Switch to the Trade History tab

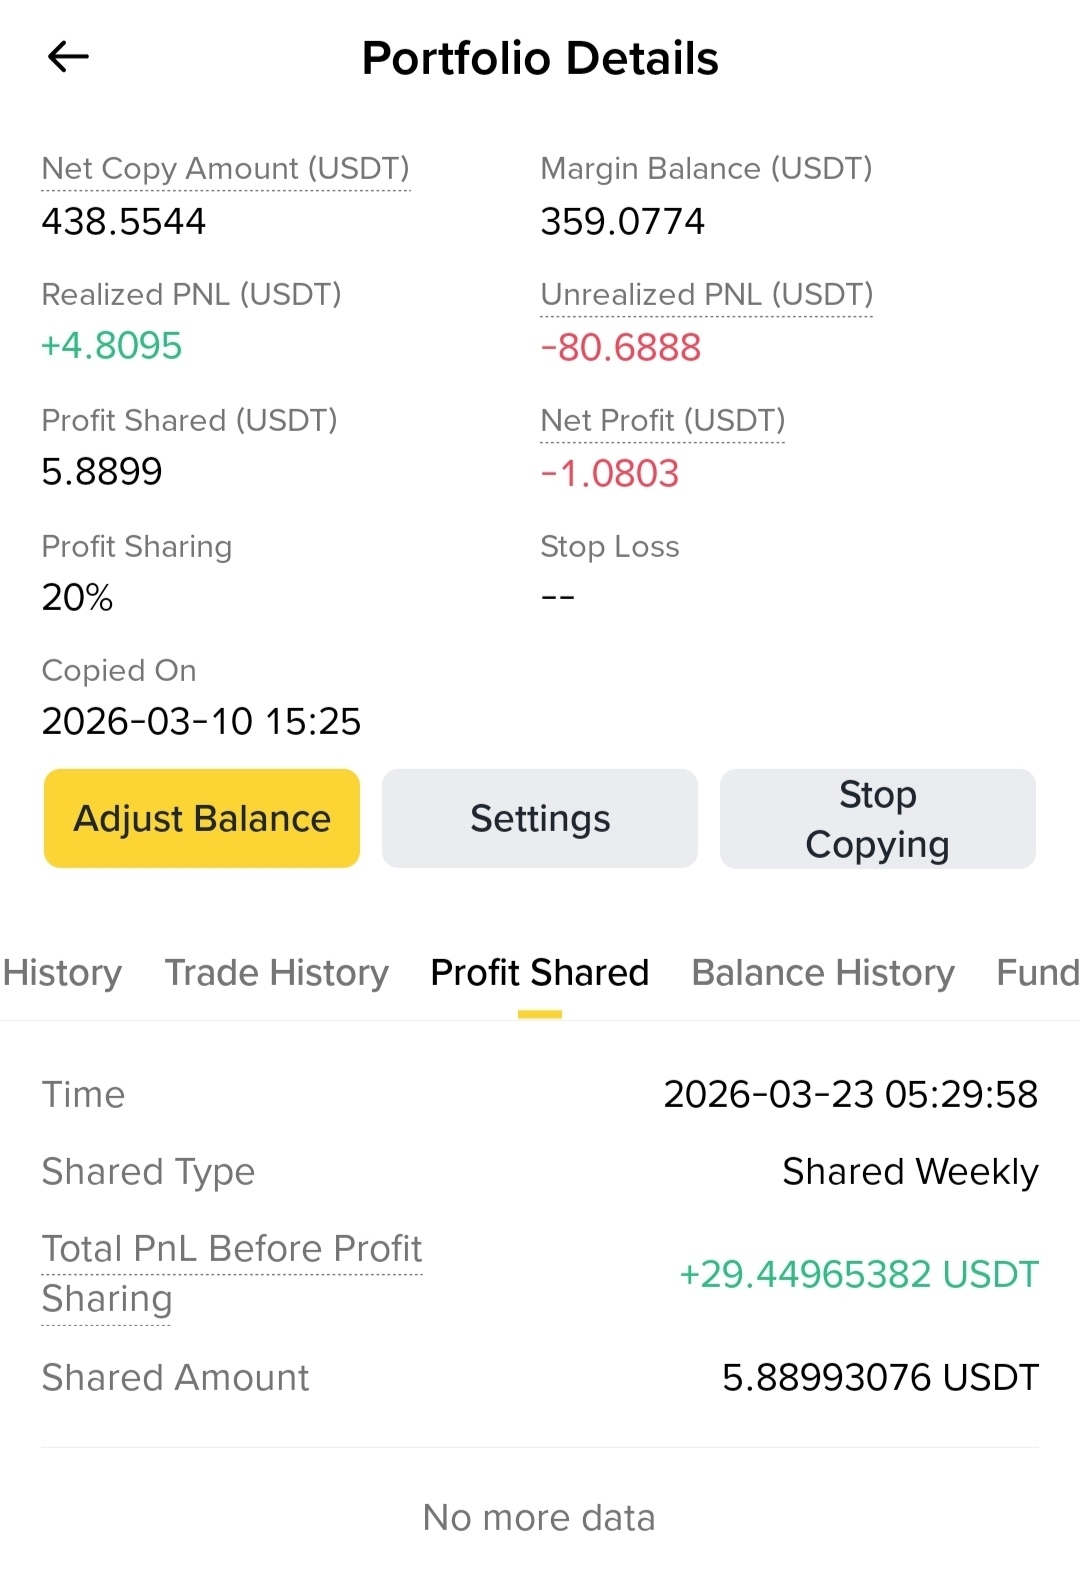pos(276,972)
